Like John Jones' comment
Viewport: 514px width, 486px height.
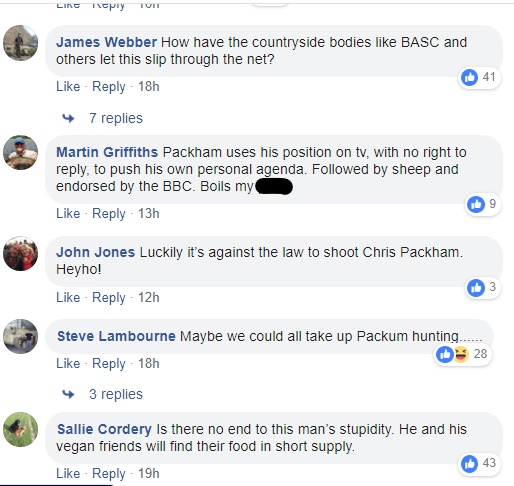pos(68,297)
